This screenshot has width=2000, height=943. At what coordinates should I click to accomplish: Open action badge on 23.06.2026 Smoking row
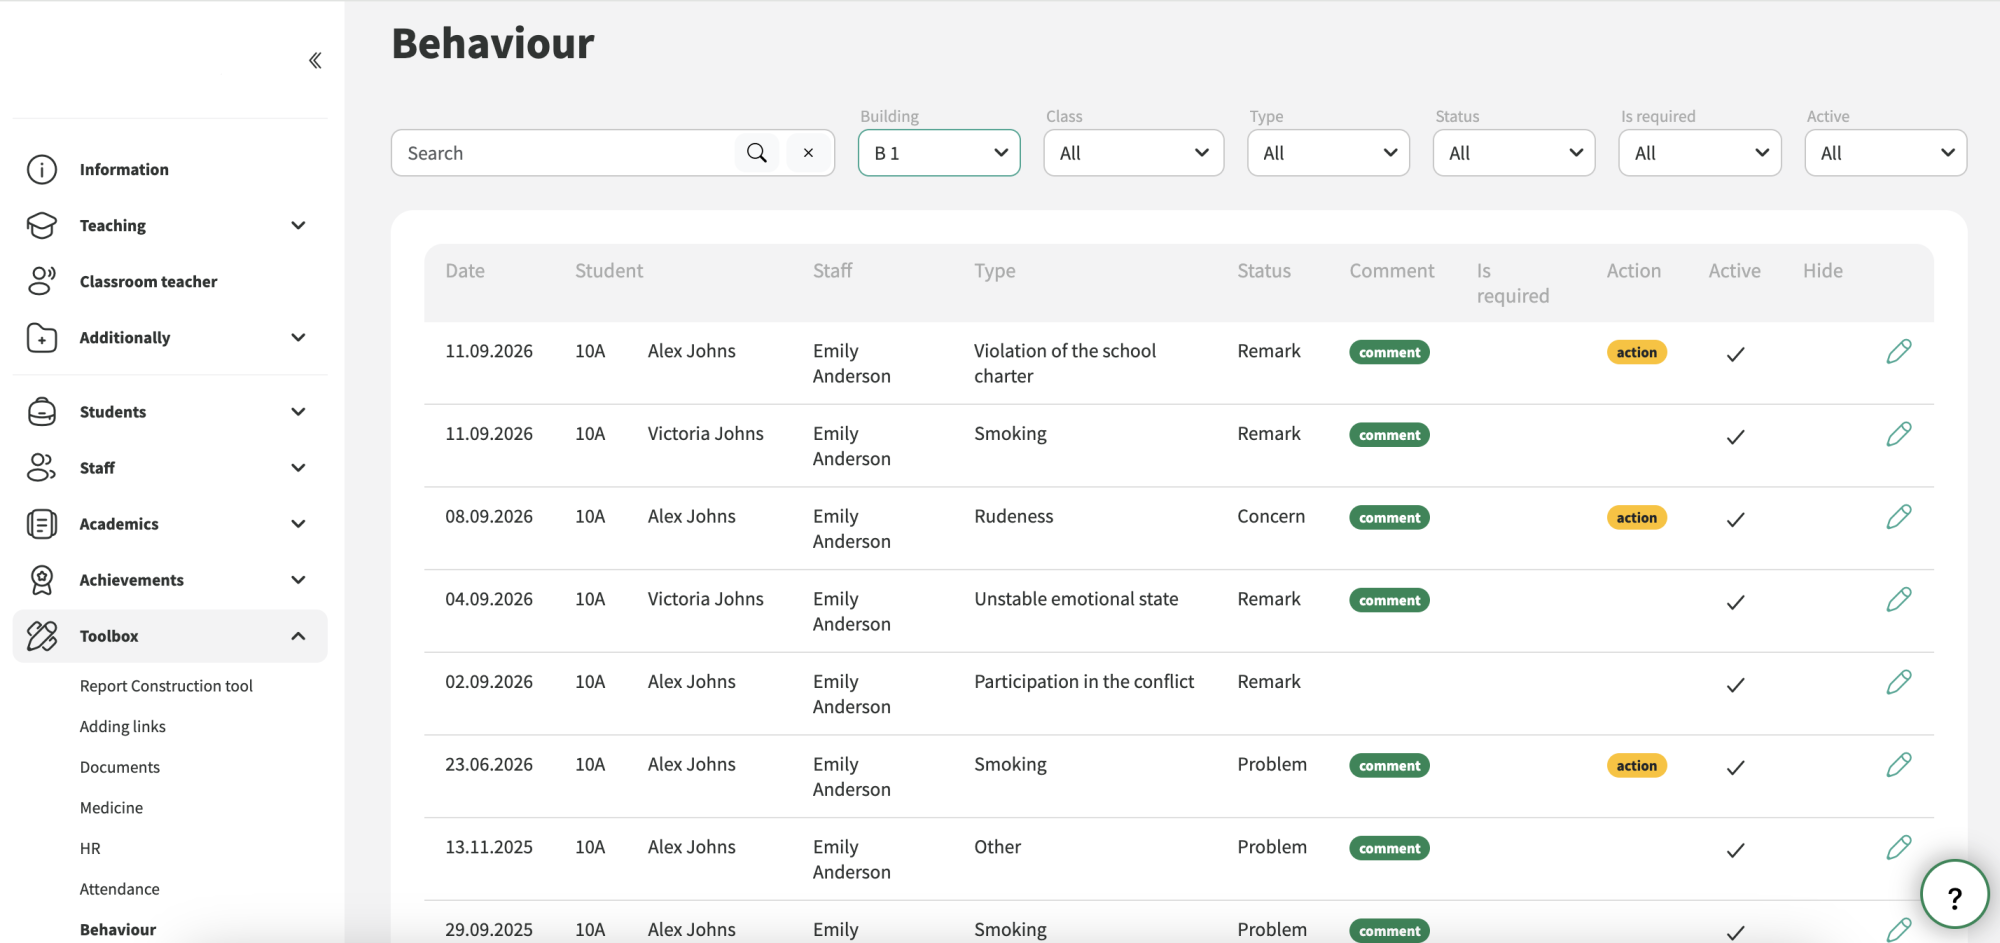coord(1636,766)
